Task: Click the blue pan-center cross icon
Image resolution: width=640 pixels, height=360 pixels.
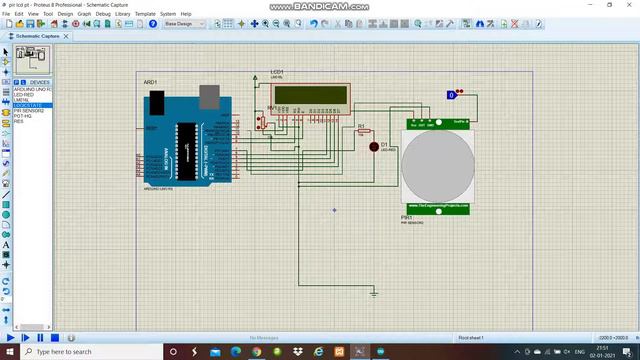Action: pyautogui.click(x=254, y=24)
